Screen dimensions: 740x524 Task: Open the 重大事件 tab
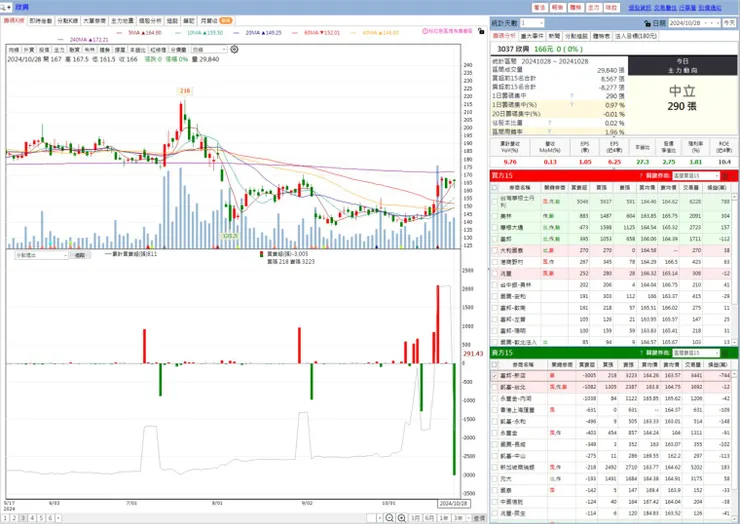(x=532, y=36)
